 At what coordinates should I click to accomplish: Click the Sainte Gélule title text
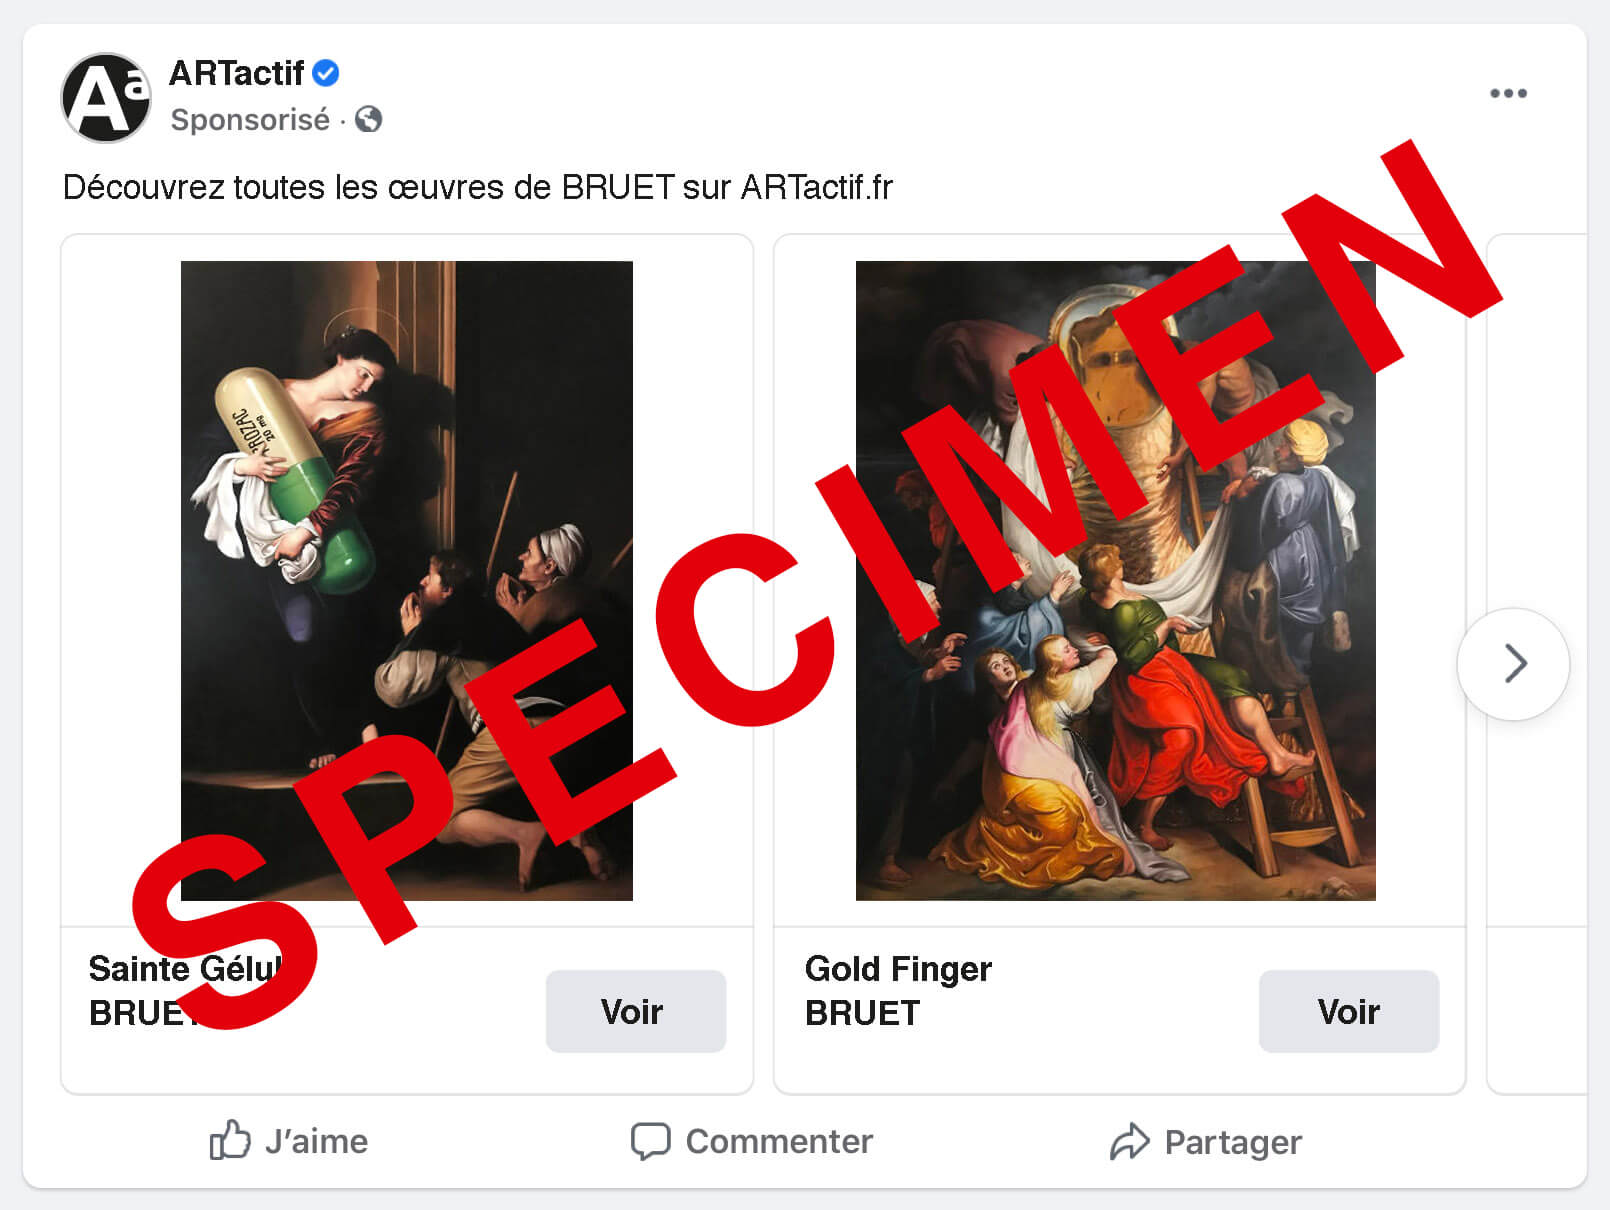click(187, 969)
